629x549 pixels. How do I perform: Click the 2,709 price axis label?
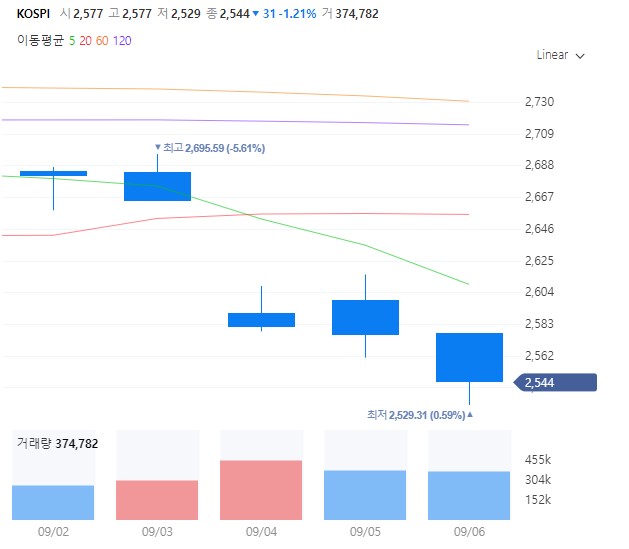540,134
